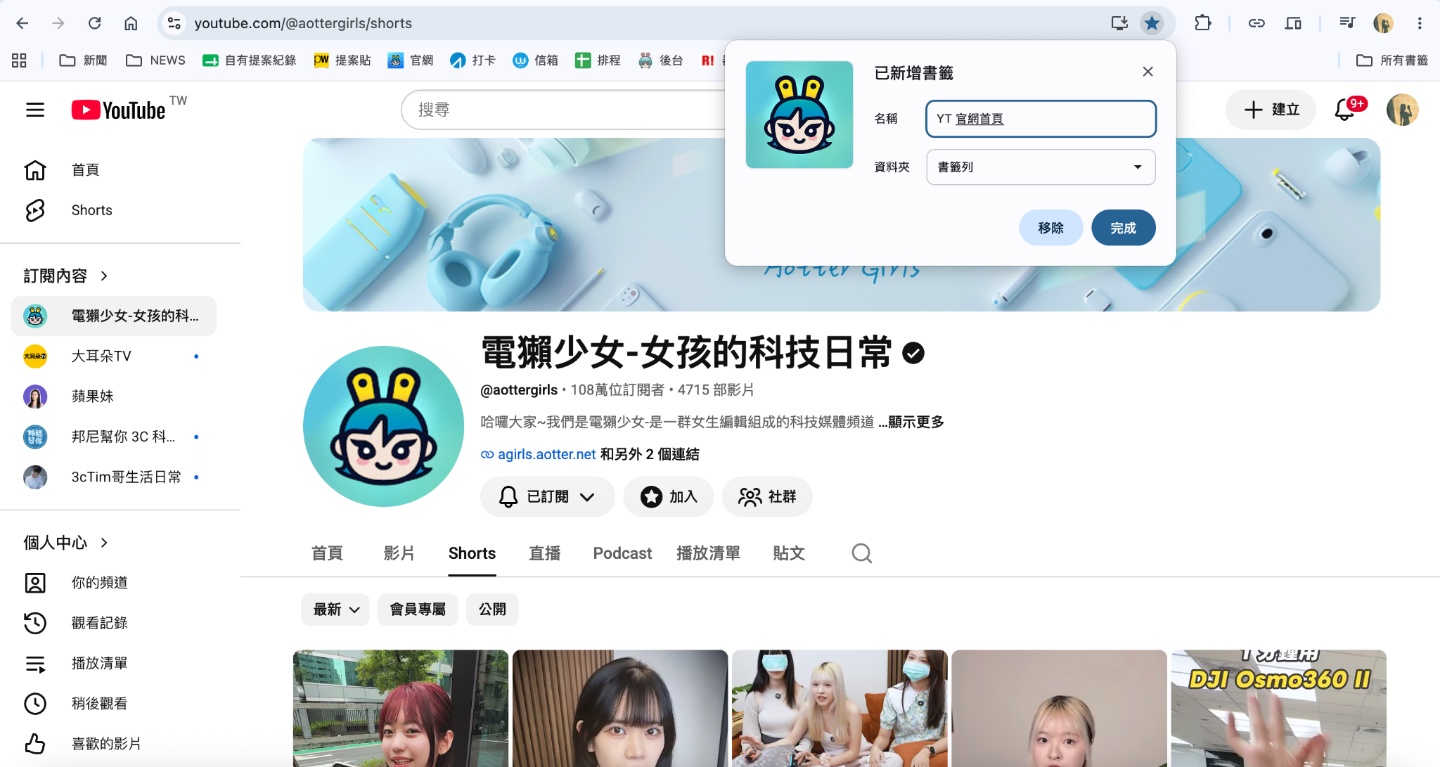Go back with the browser back arrow
Viewport: 1440px width, 767px height.
(22, 23)
